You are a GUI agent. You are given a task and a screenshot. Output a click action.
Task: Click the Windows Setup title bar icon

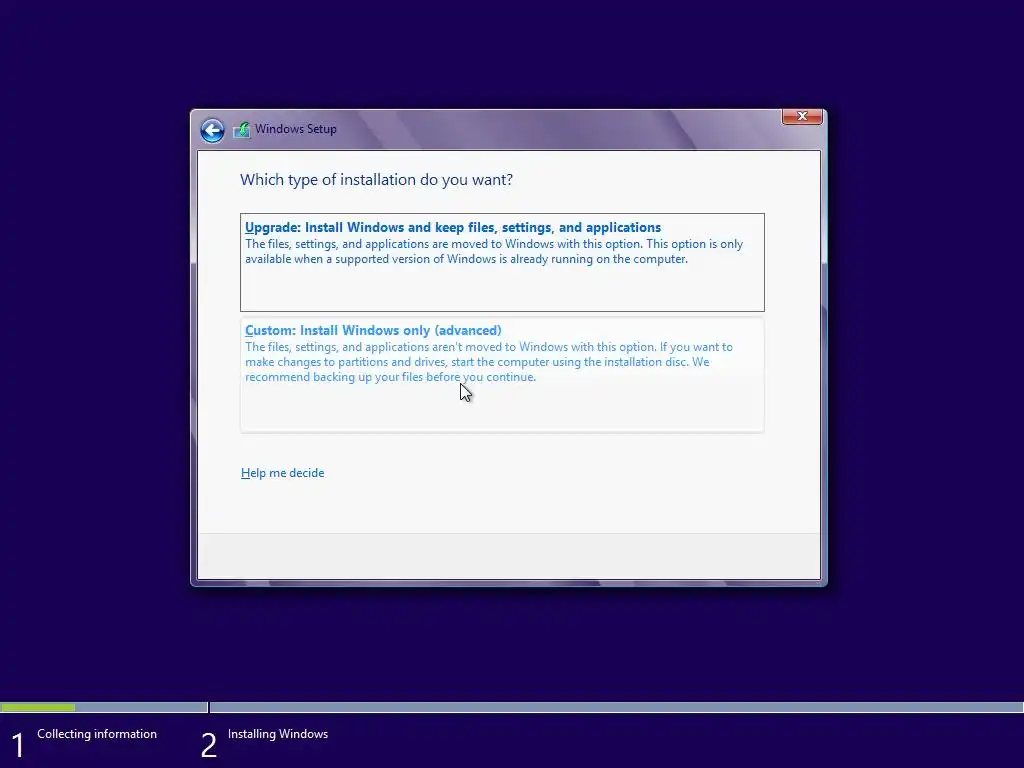242,129
